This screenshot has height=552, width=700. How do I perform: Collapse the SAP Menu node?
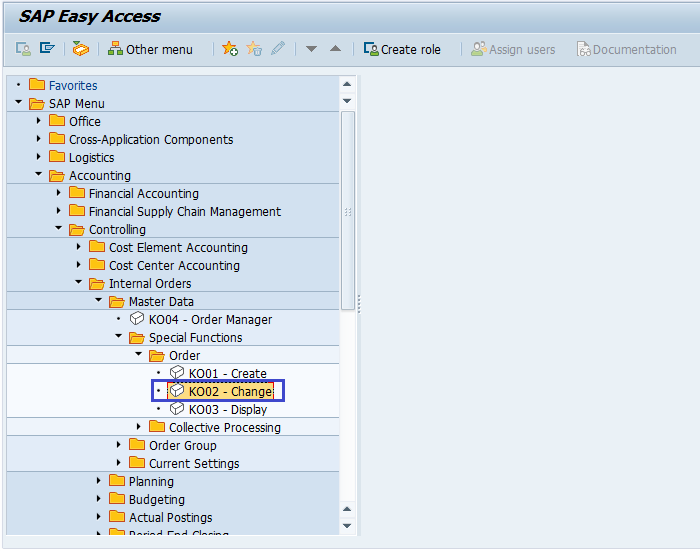click(18, 102)
